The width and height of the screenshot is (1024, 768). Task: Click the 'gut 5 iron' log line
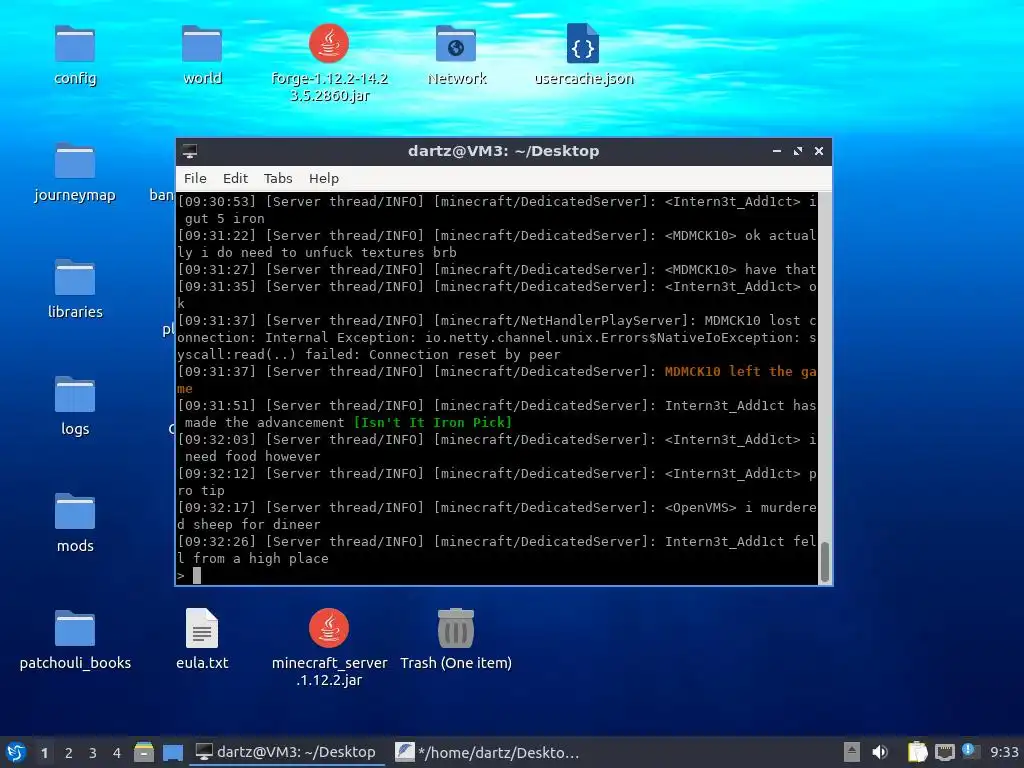(225, 219)
